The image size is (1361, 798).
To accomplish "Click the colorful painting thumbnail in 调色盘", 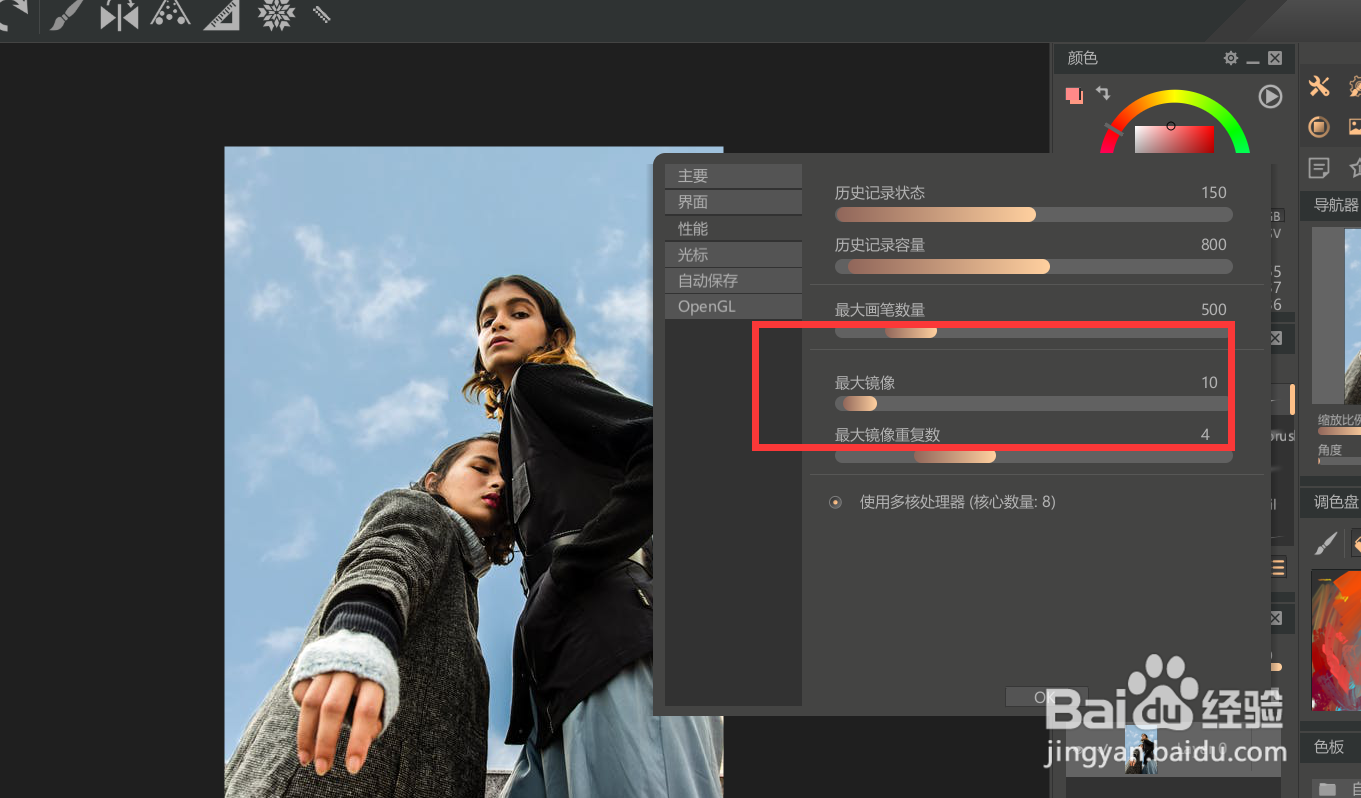I will click(x=1334, y=641).
